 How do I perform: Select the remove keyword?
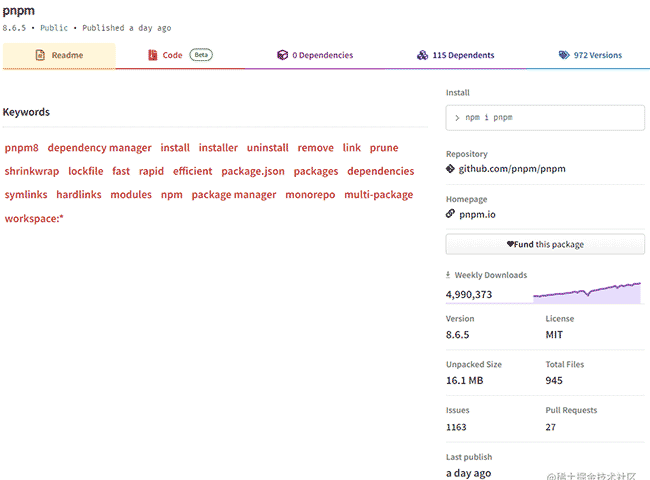coord(315,148)
